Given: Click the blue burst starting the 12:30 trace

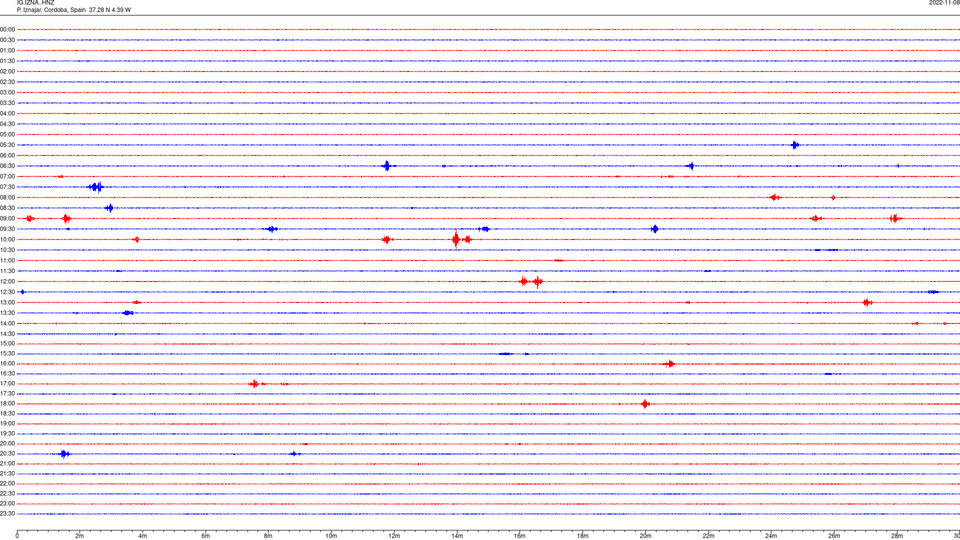Looking at the screenshot, I should (23, 292).
